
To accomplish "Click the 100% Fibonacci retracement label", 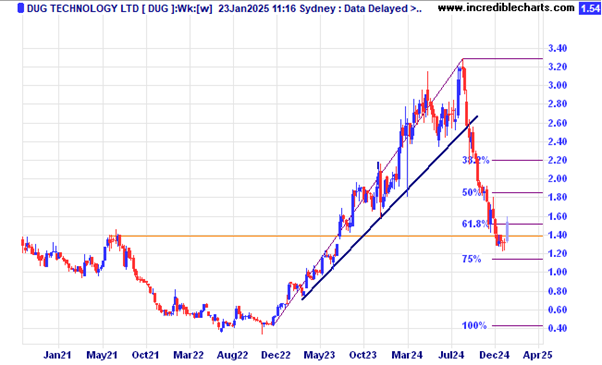I will pyautogui.click(x=474, y=326).
